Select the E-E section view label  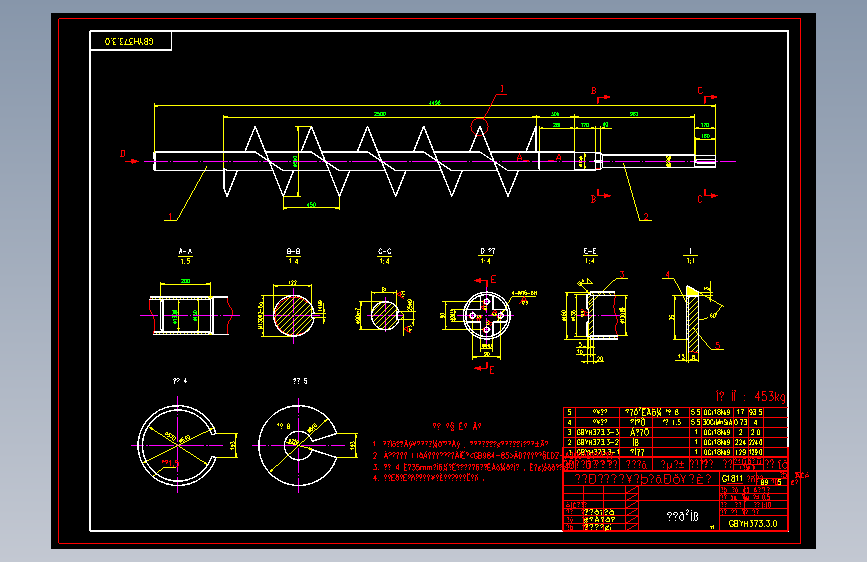pyautogui.click(x=590, y=252)
